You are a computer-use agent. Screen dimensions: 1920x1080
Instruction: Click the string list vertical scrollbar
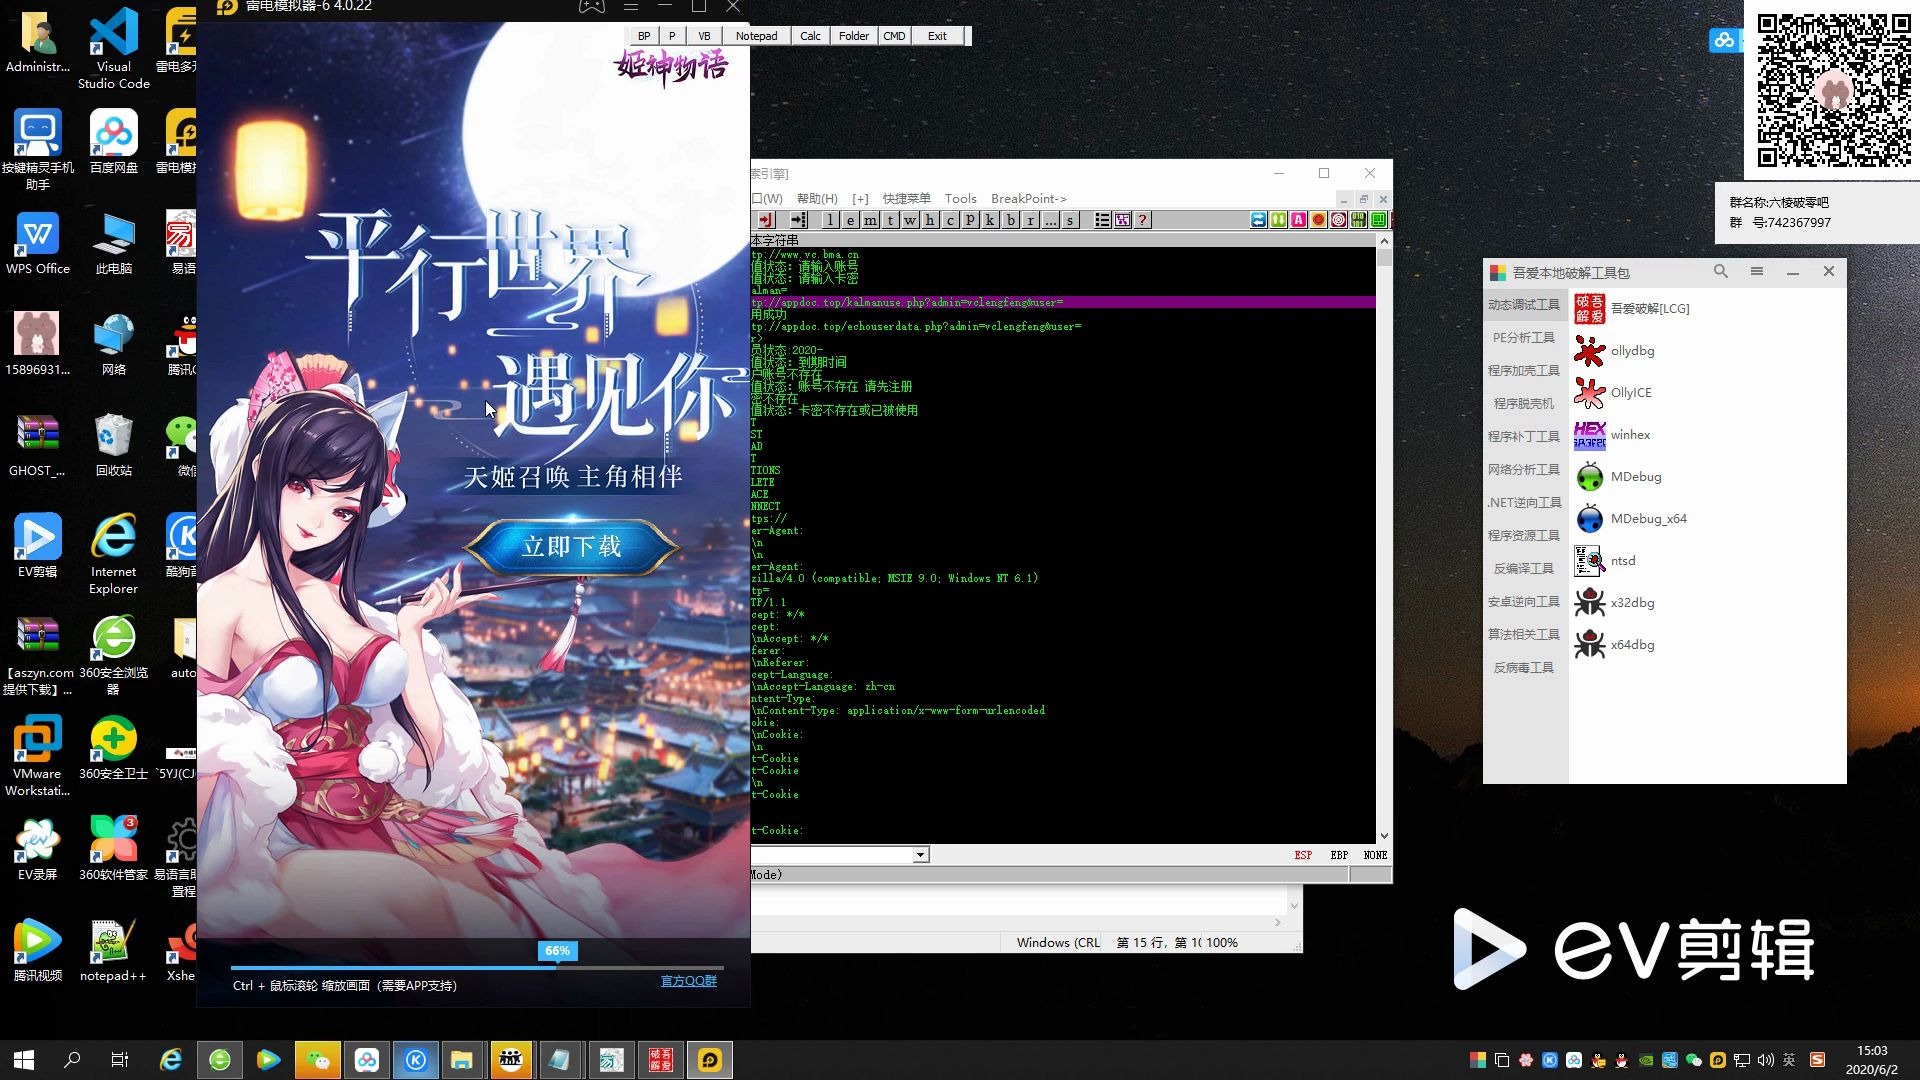(x=1384, y=539)
